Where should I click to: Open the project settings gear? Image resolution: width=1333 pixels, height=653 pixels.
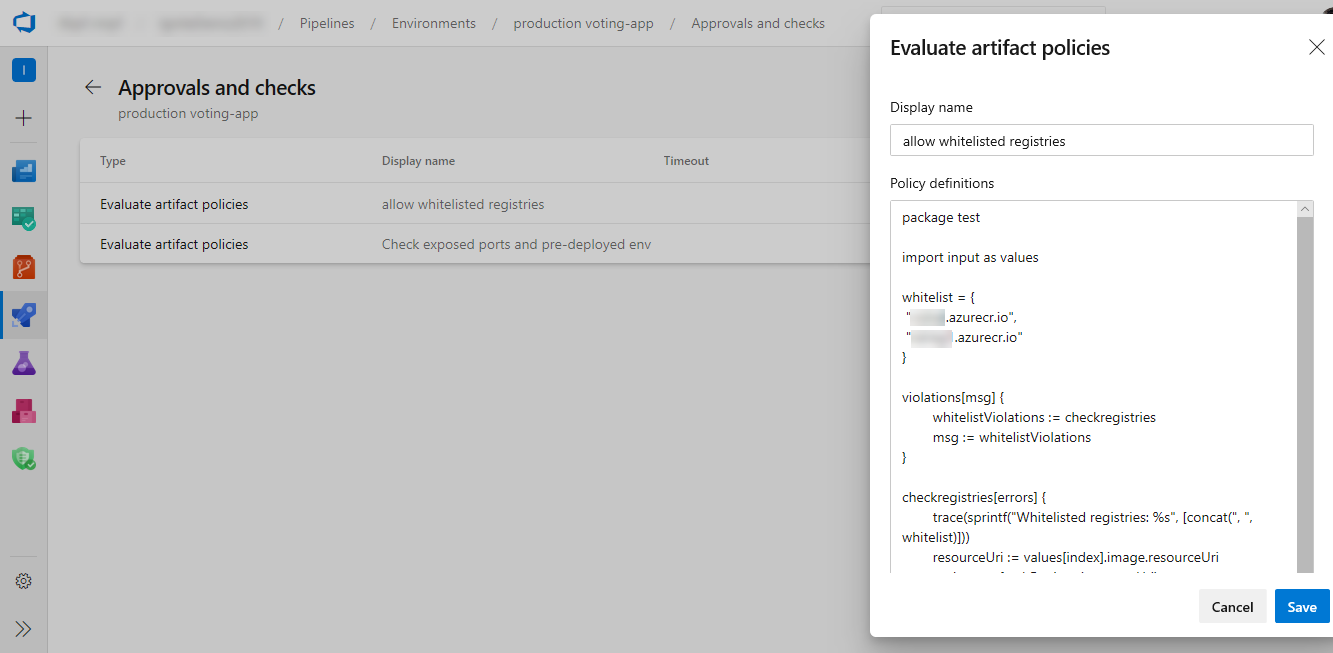[x=23, y=580]
